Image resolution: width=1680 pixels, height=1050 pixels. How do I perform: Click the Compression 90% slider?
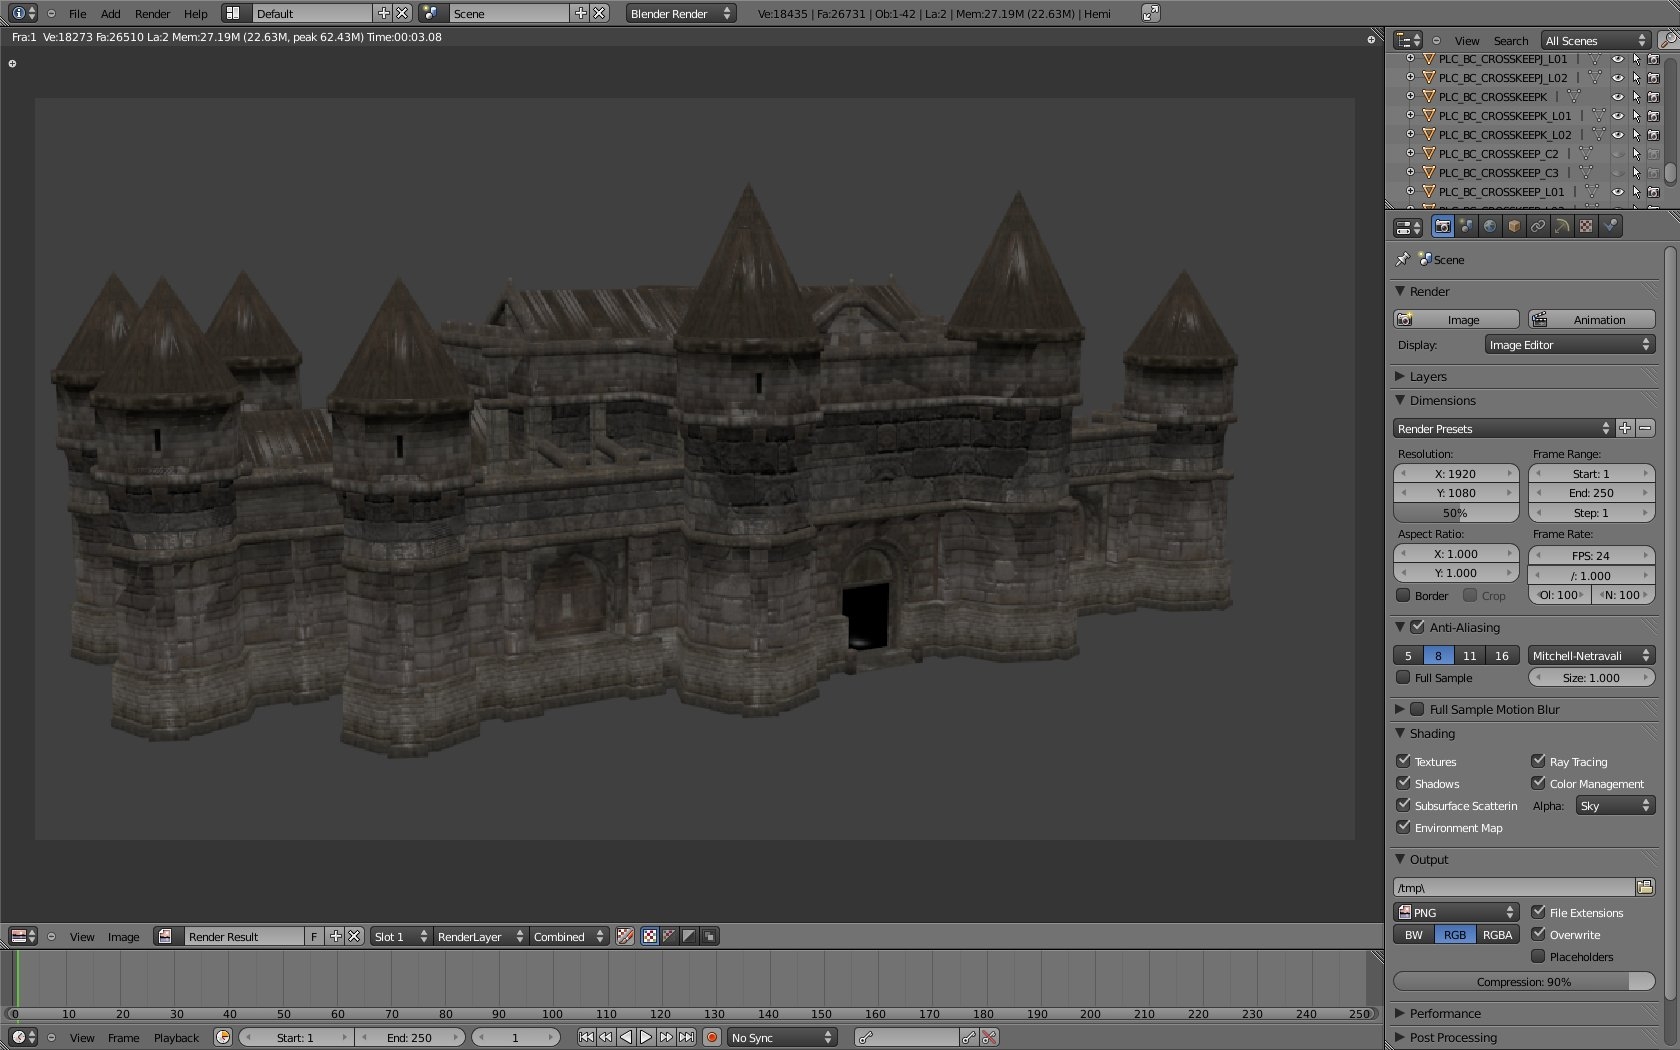pyautogui.click(x=1523, y=982)
